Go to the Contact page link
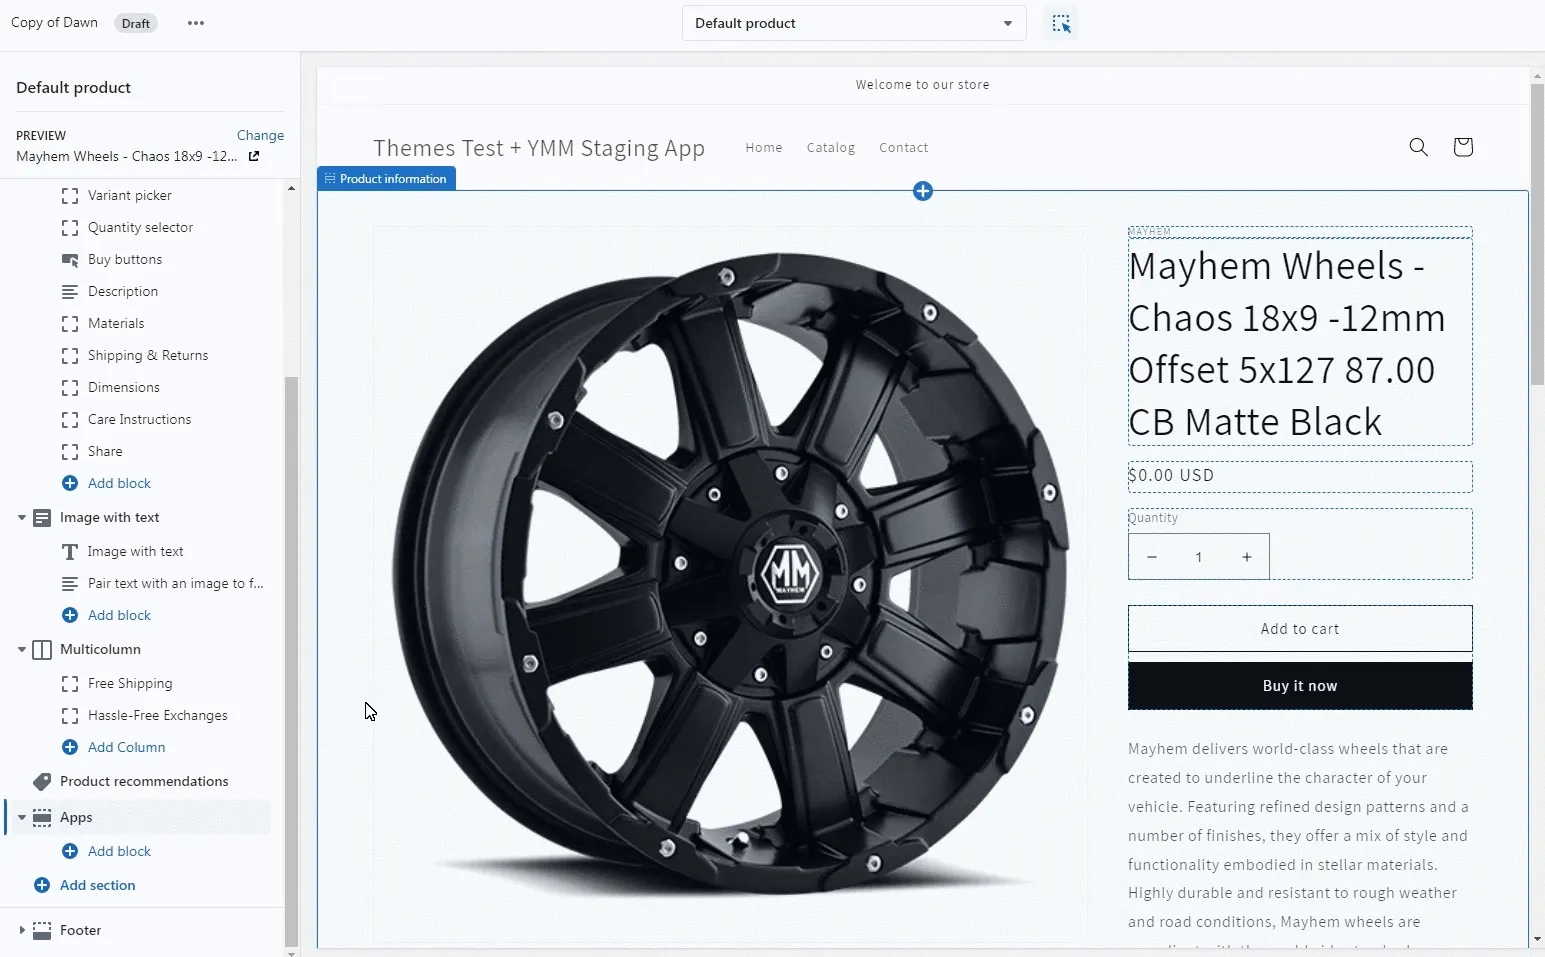Image resolution: width=1545 pixels, height=957 pixels. tap(903, 148)
